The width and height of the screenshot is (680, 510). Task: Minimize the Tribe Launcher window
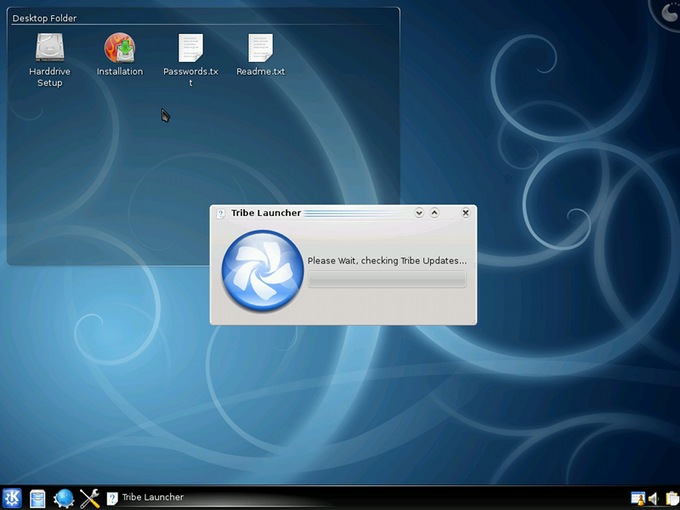pyautogui.click(x=419, y=213)
